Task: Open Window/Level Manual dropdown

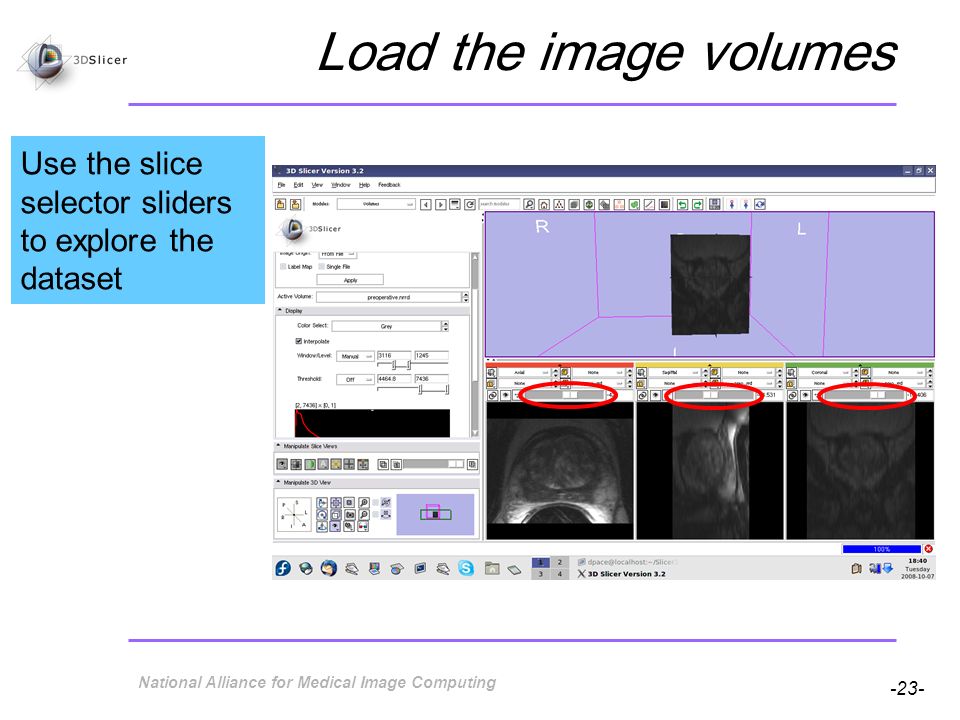Action: [355, 356]
